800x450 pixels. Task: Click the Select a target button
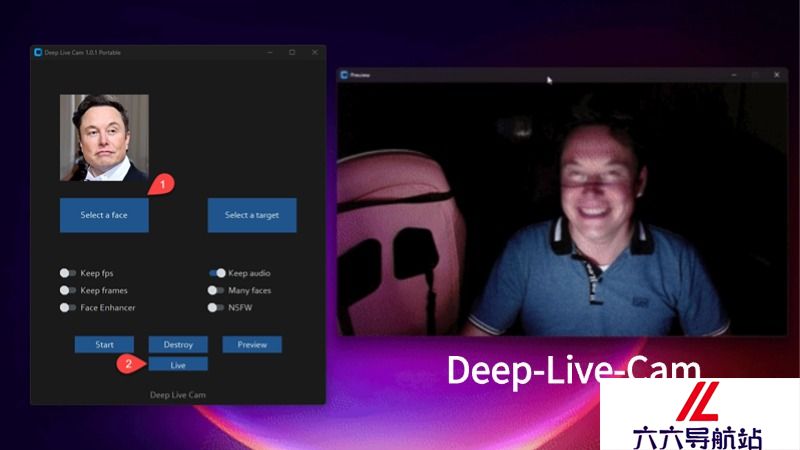pos(252,215)
